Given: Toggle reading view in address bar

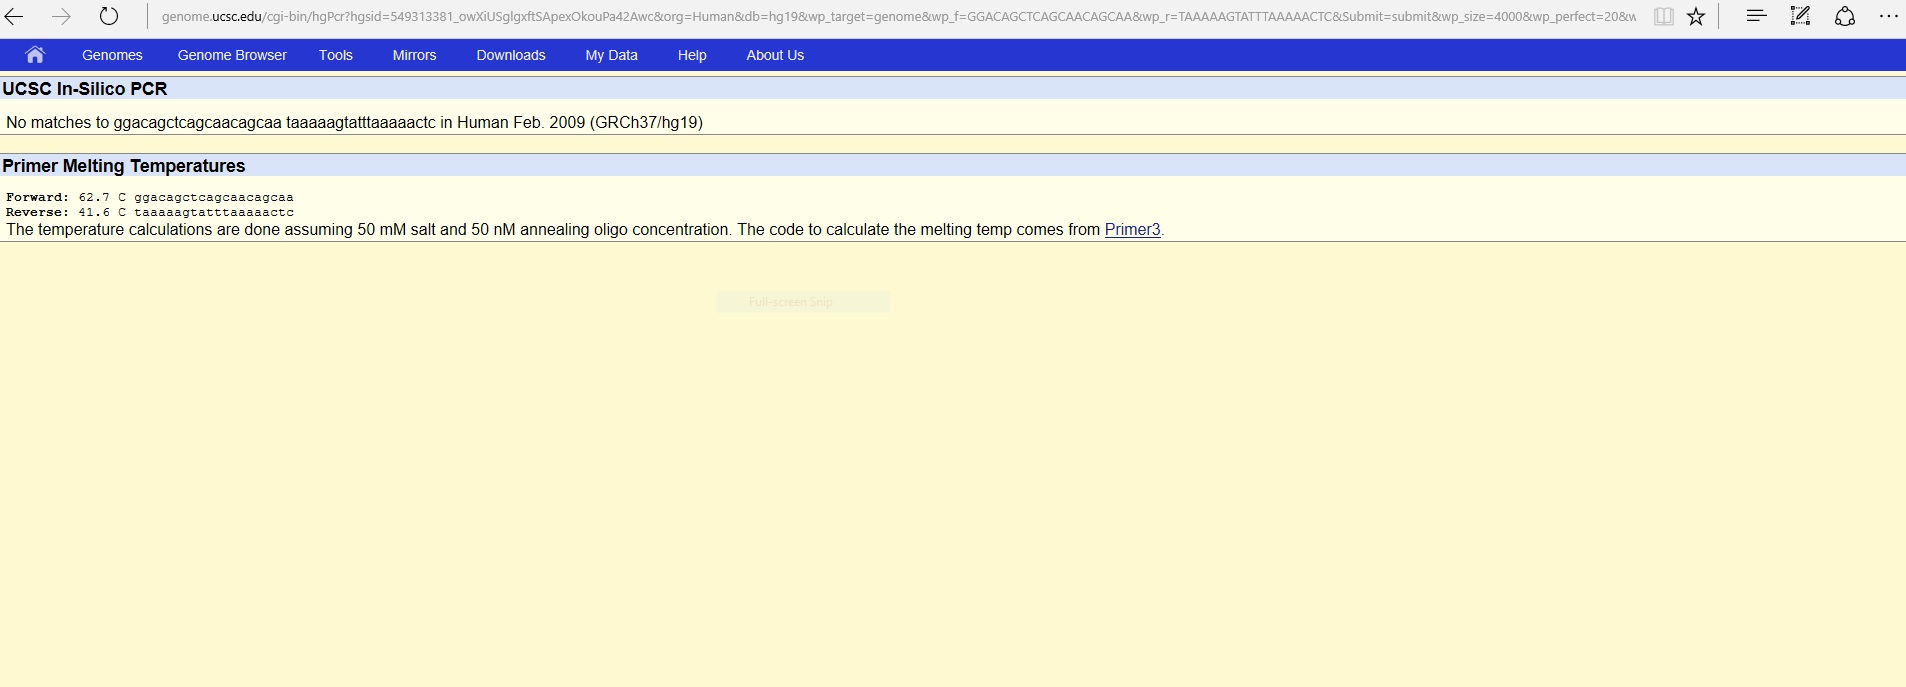Looking at the screenshot, I should (1663, 16).
